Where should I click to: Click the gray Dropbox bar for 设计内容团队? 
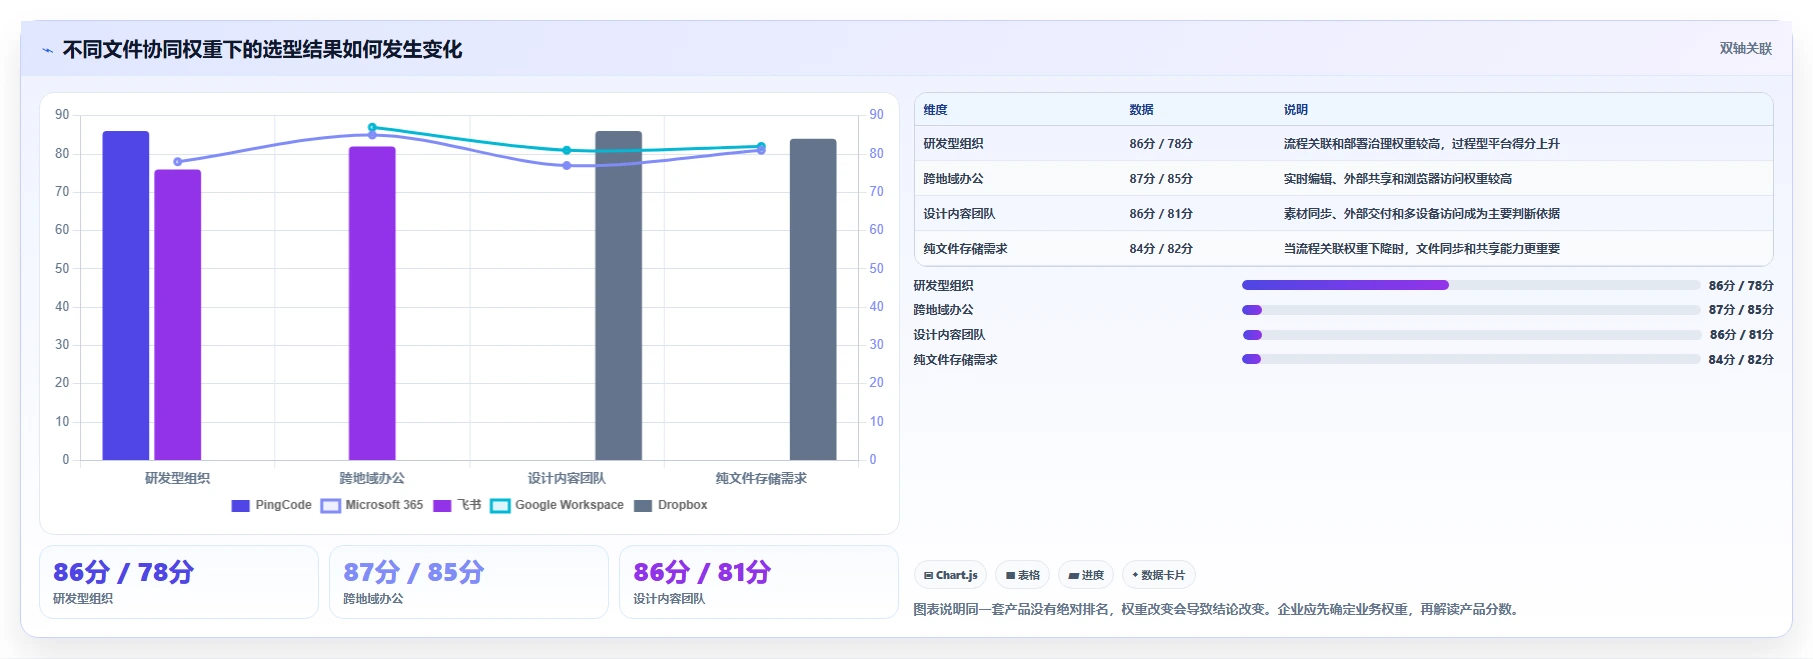coord(618,296)
